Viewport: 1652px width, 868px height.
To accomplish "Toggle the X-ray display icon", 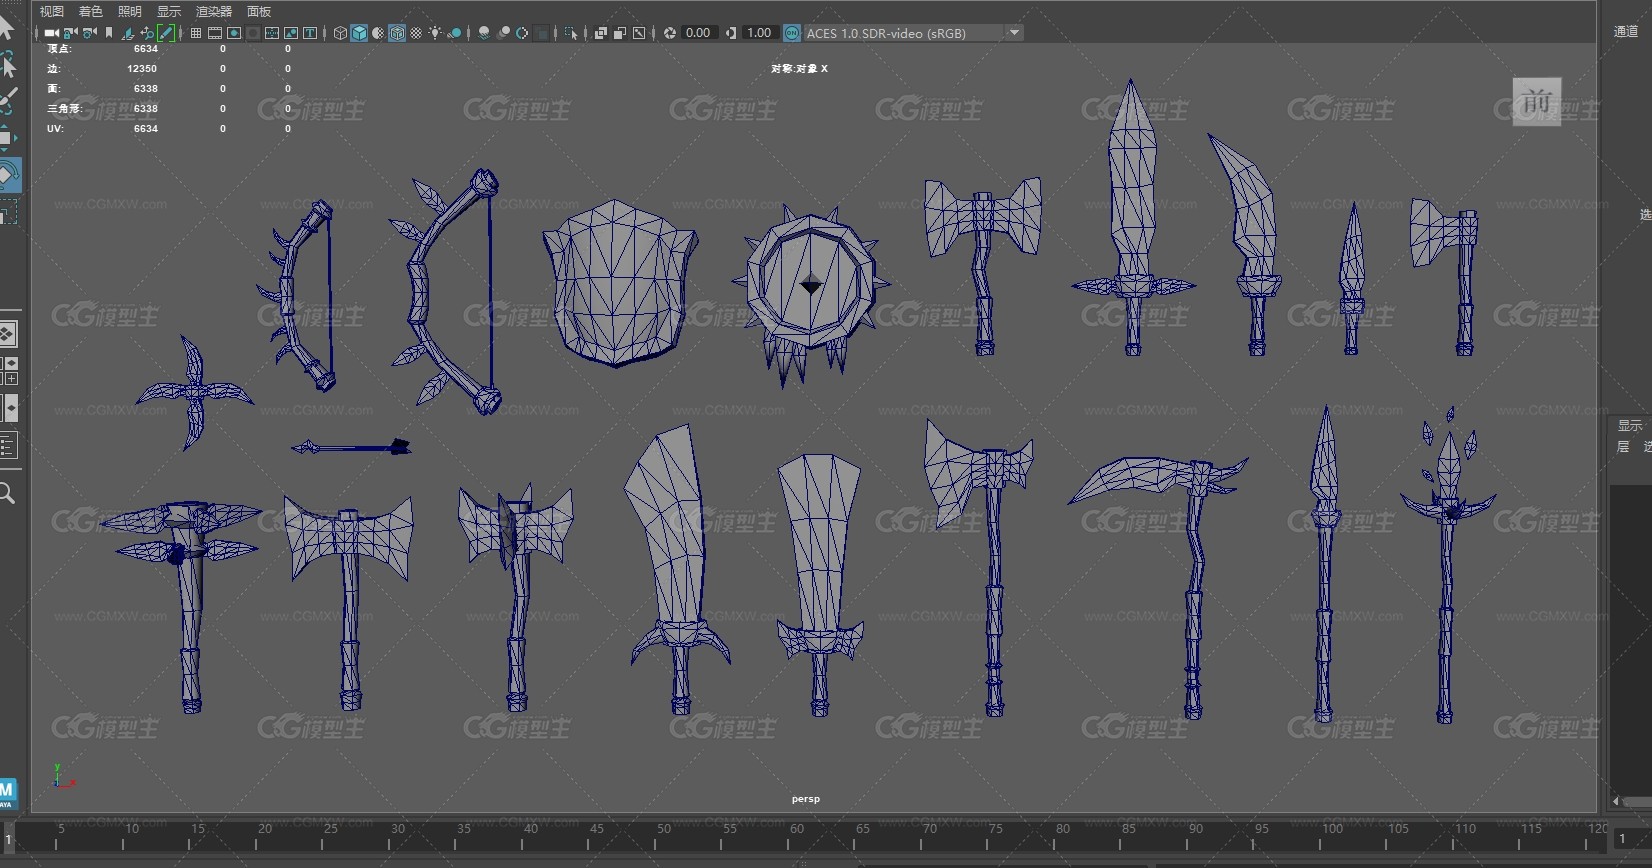I will coord(601,33).
